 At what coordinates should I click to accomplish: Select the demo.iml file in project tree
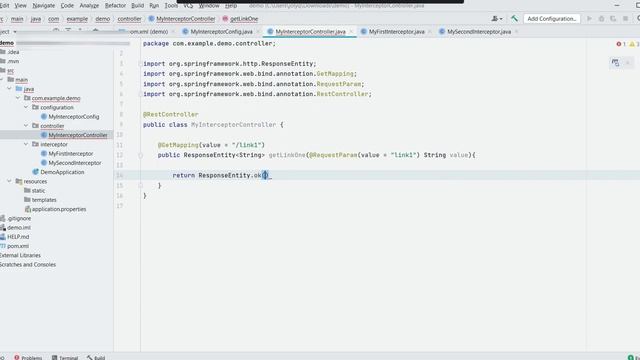tap(18, 227)
